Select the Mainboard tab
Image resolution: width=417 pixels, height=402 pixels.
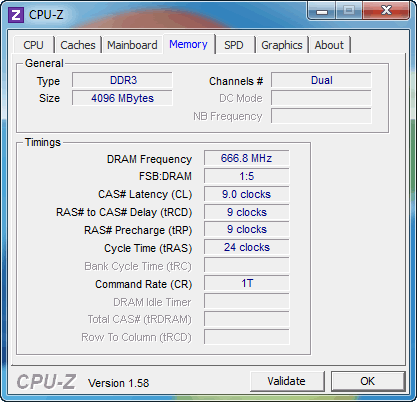(x=132, y=45)
